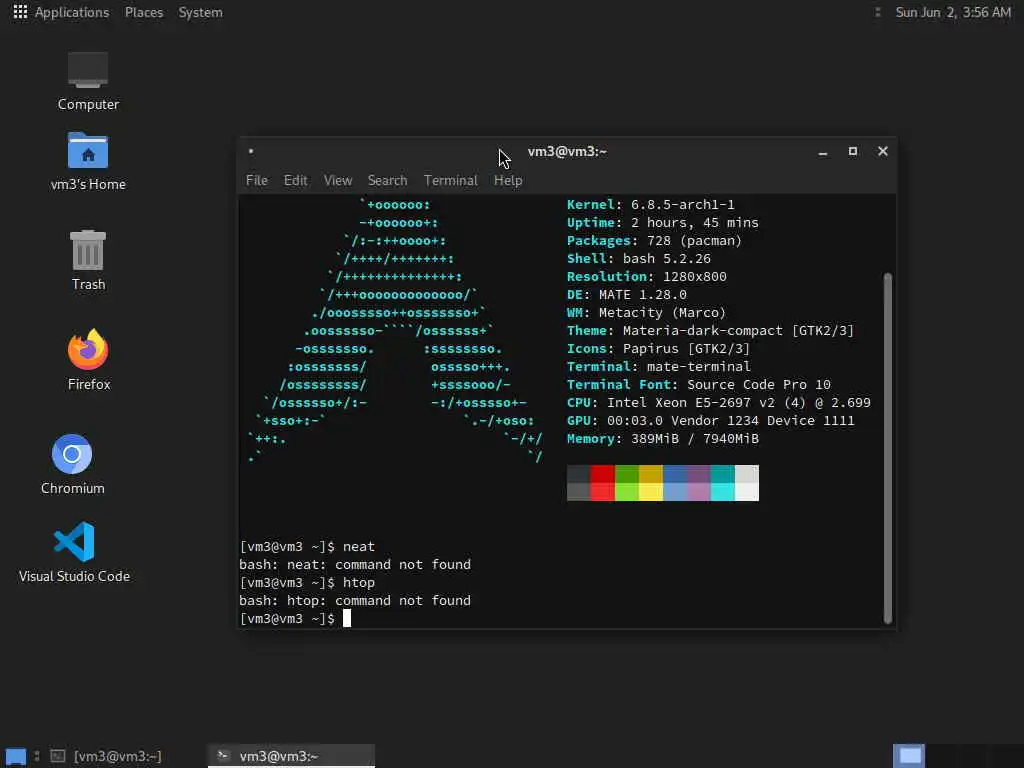Click the Terminal mate-terminal line
The image size is (1024, 768).
(x=658, y=366)
